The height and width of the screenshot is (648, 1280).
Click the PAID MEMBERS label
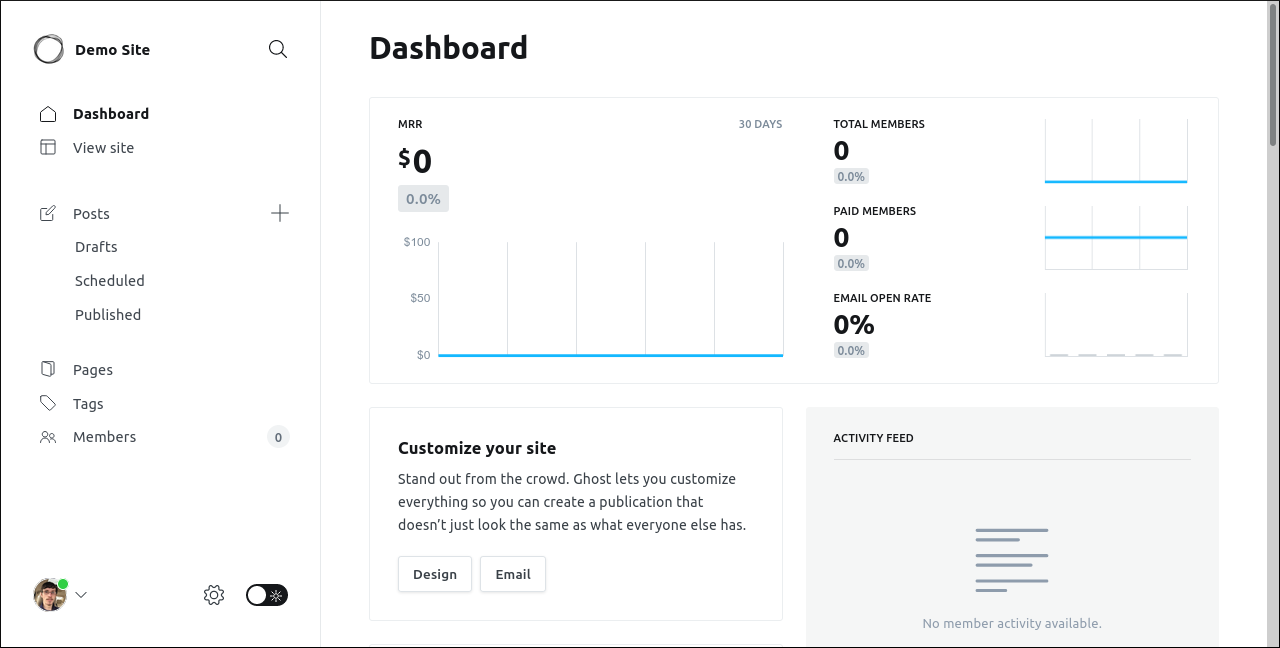click(874, 211)
